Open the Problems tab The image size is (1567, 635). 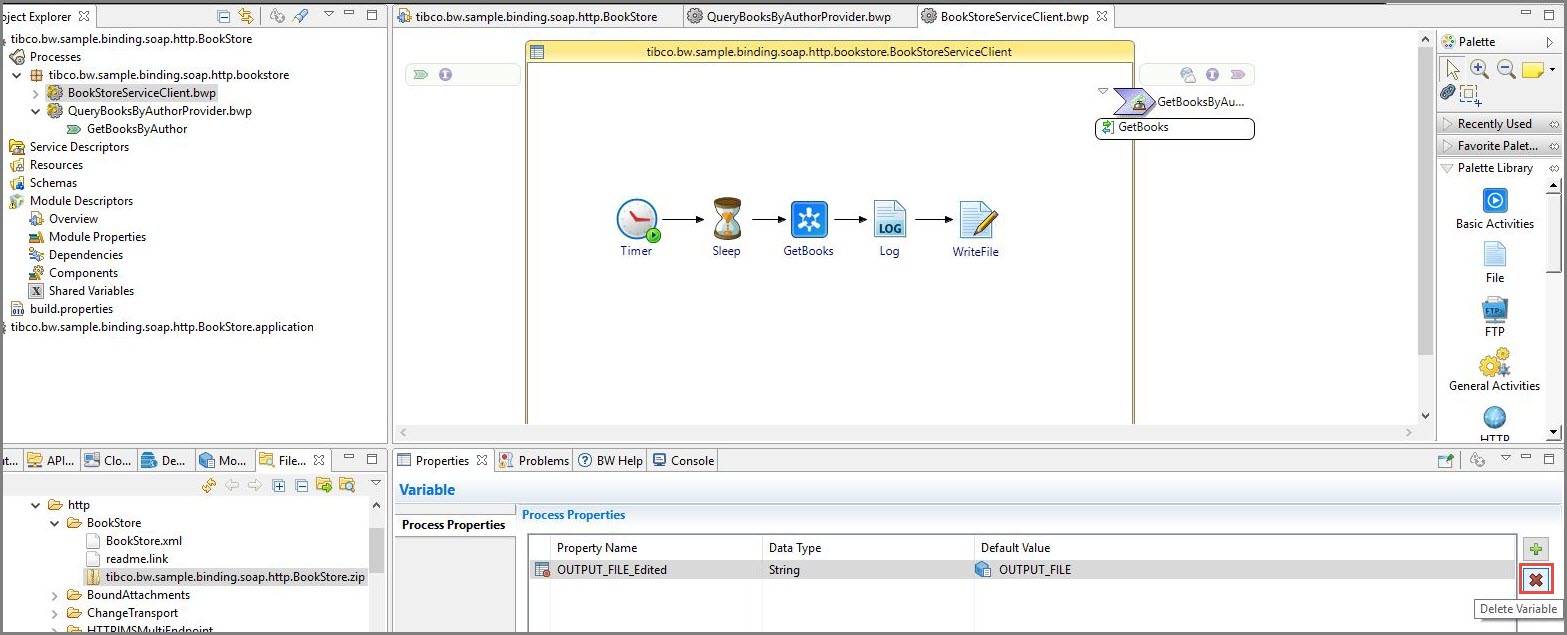point(534,460)
